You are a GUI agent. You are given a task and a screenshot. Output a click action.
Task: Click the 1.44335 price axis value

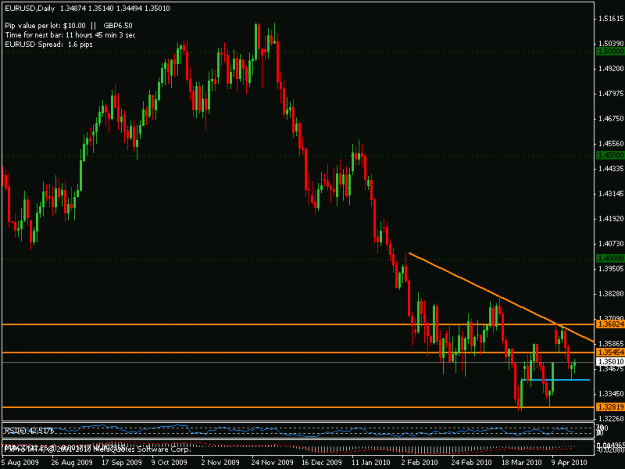coord(611,169)
